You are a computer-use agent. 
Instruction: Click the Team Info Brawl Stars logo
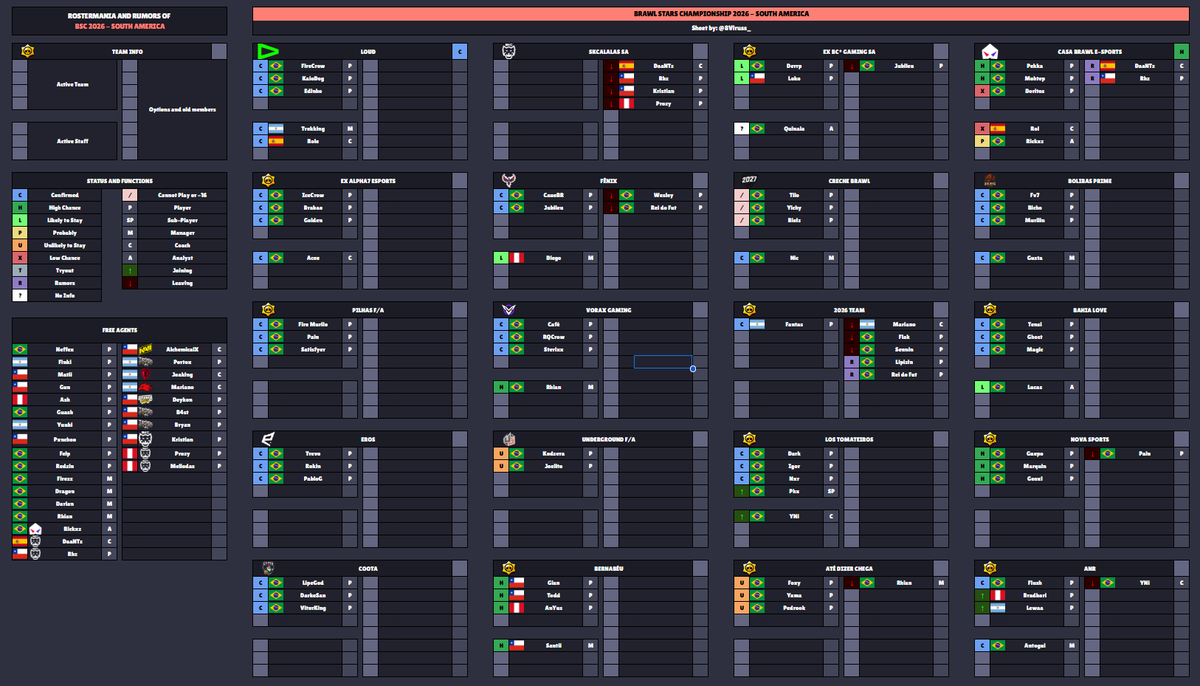26,51
